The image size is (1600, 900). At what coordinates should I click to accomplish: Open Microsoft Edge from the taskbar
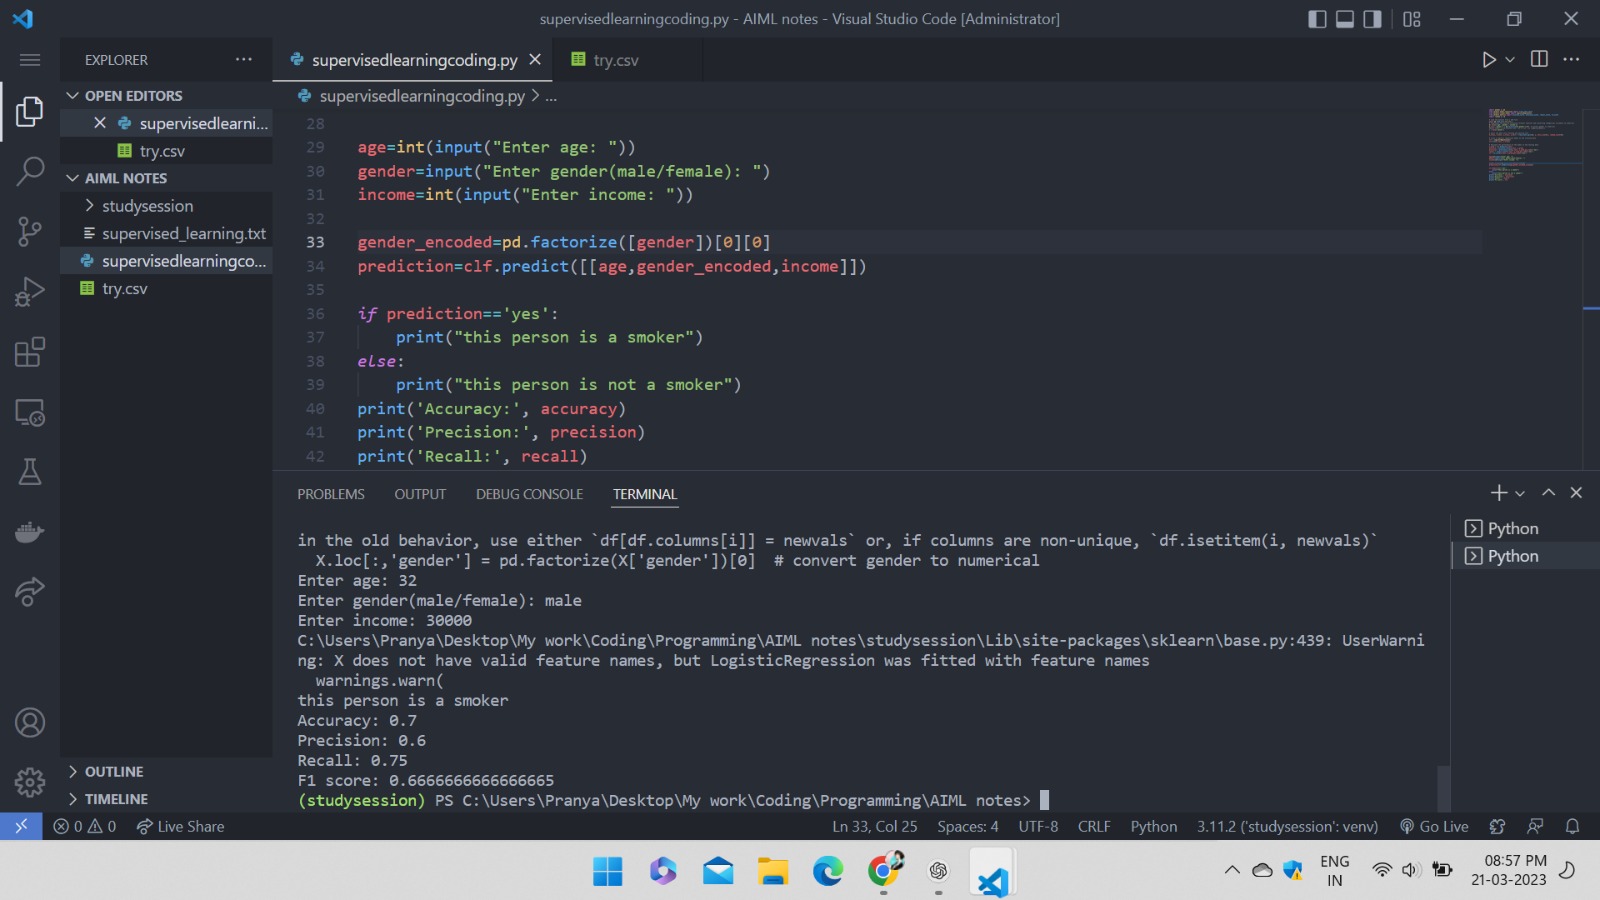tap(827, 871)
